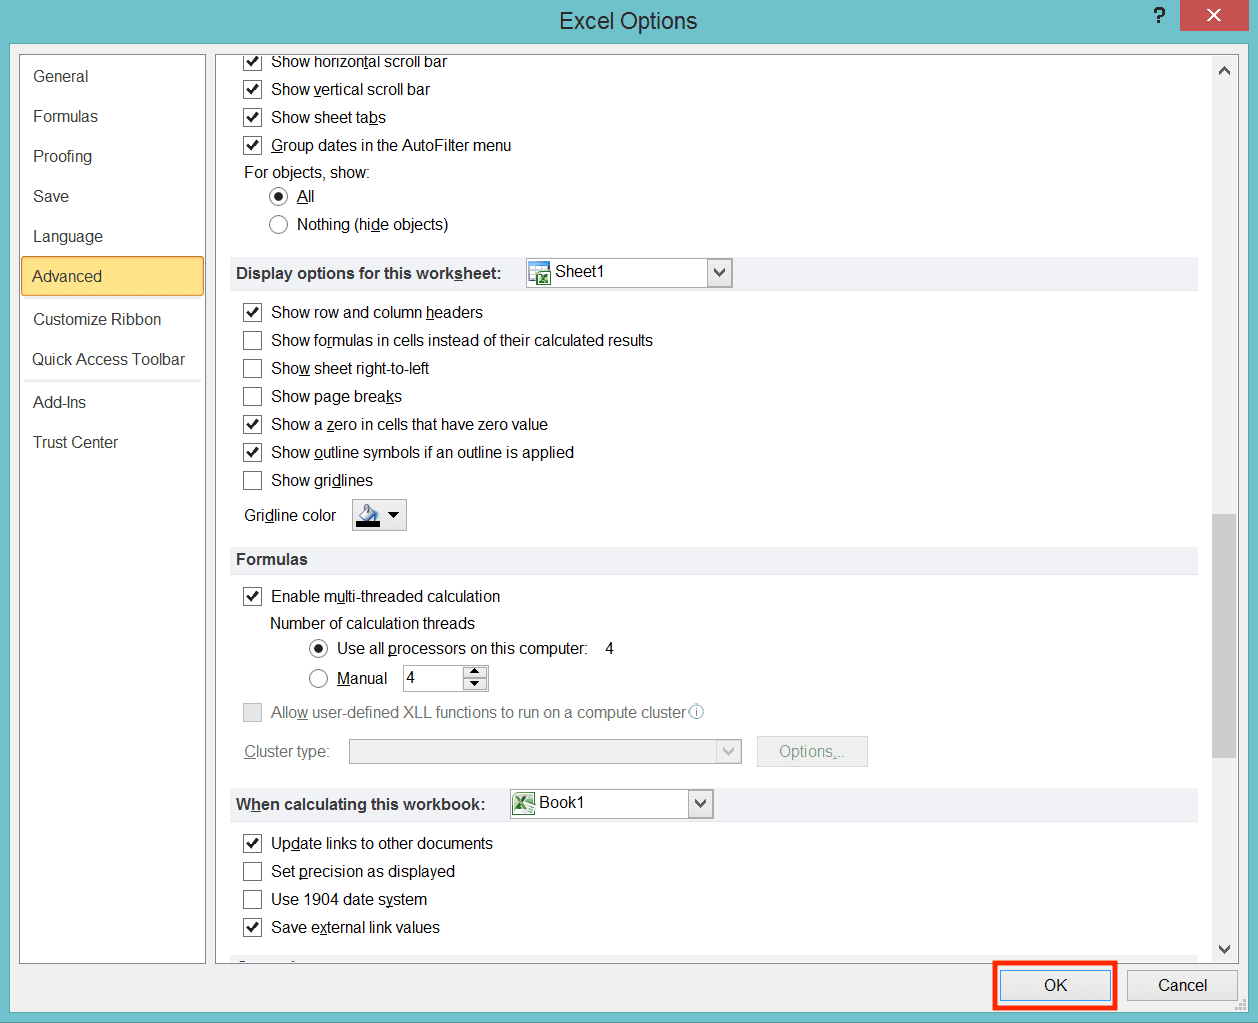Image resolution: width=1258 pixels, height=1023 pixels.
Task: Click the Cancel button
Action: pyautogui.click(x=1182, y=985)
